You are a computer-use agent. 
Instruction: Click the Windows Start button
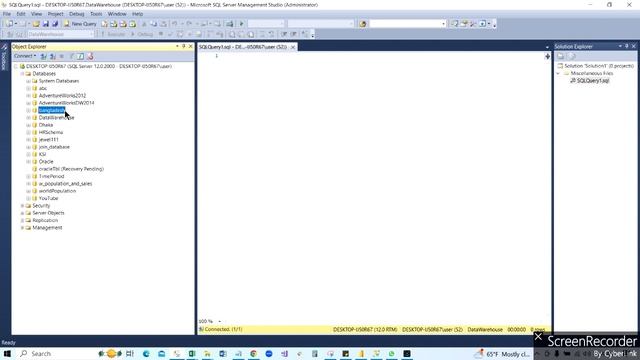point(7,353)
